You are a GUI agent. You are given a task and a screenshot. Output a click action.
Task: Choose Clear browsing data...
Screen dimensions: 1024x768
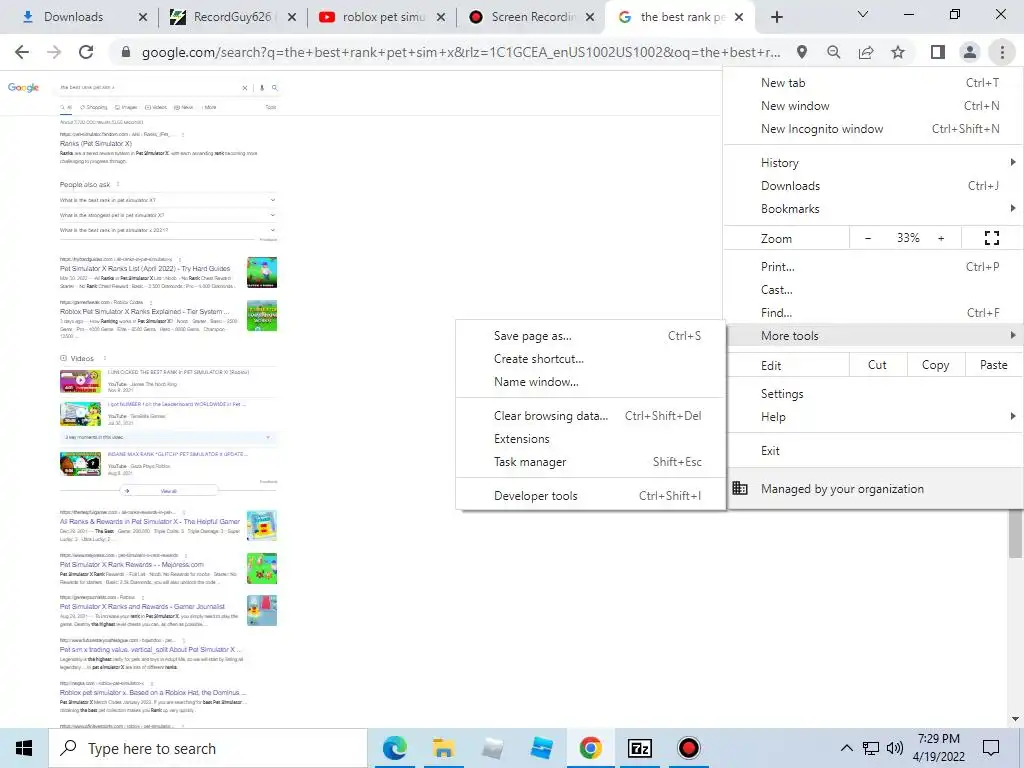[x=590, y=416]
